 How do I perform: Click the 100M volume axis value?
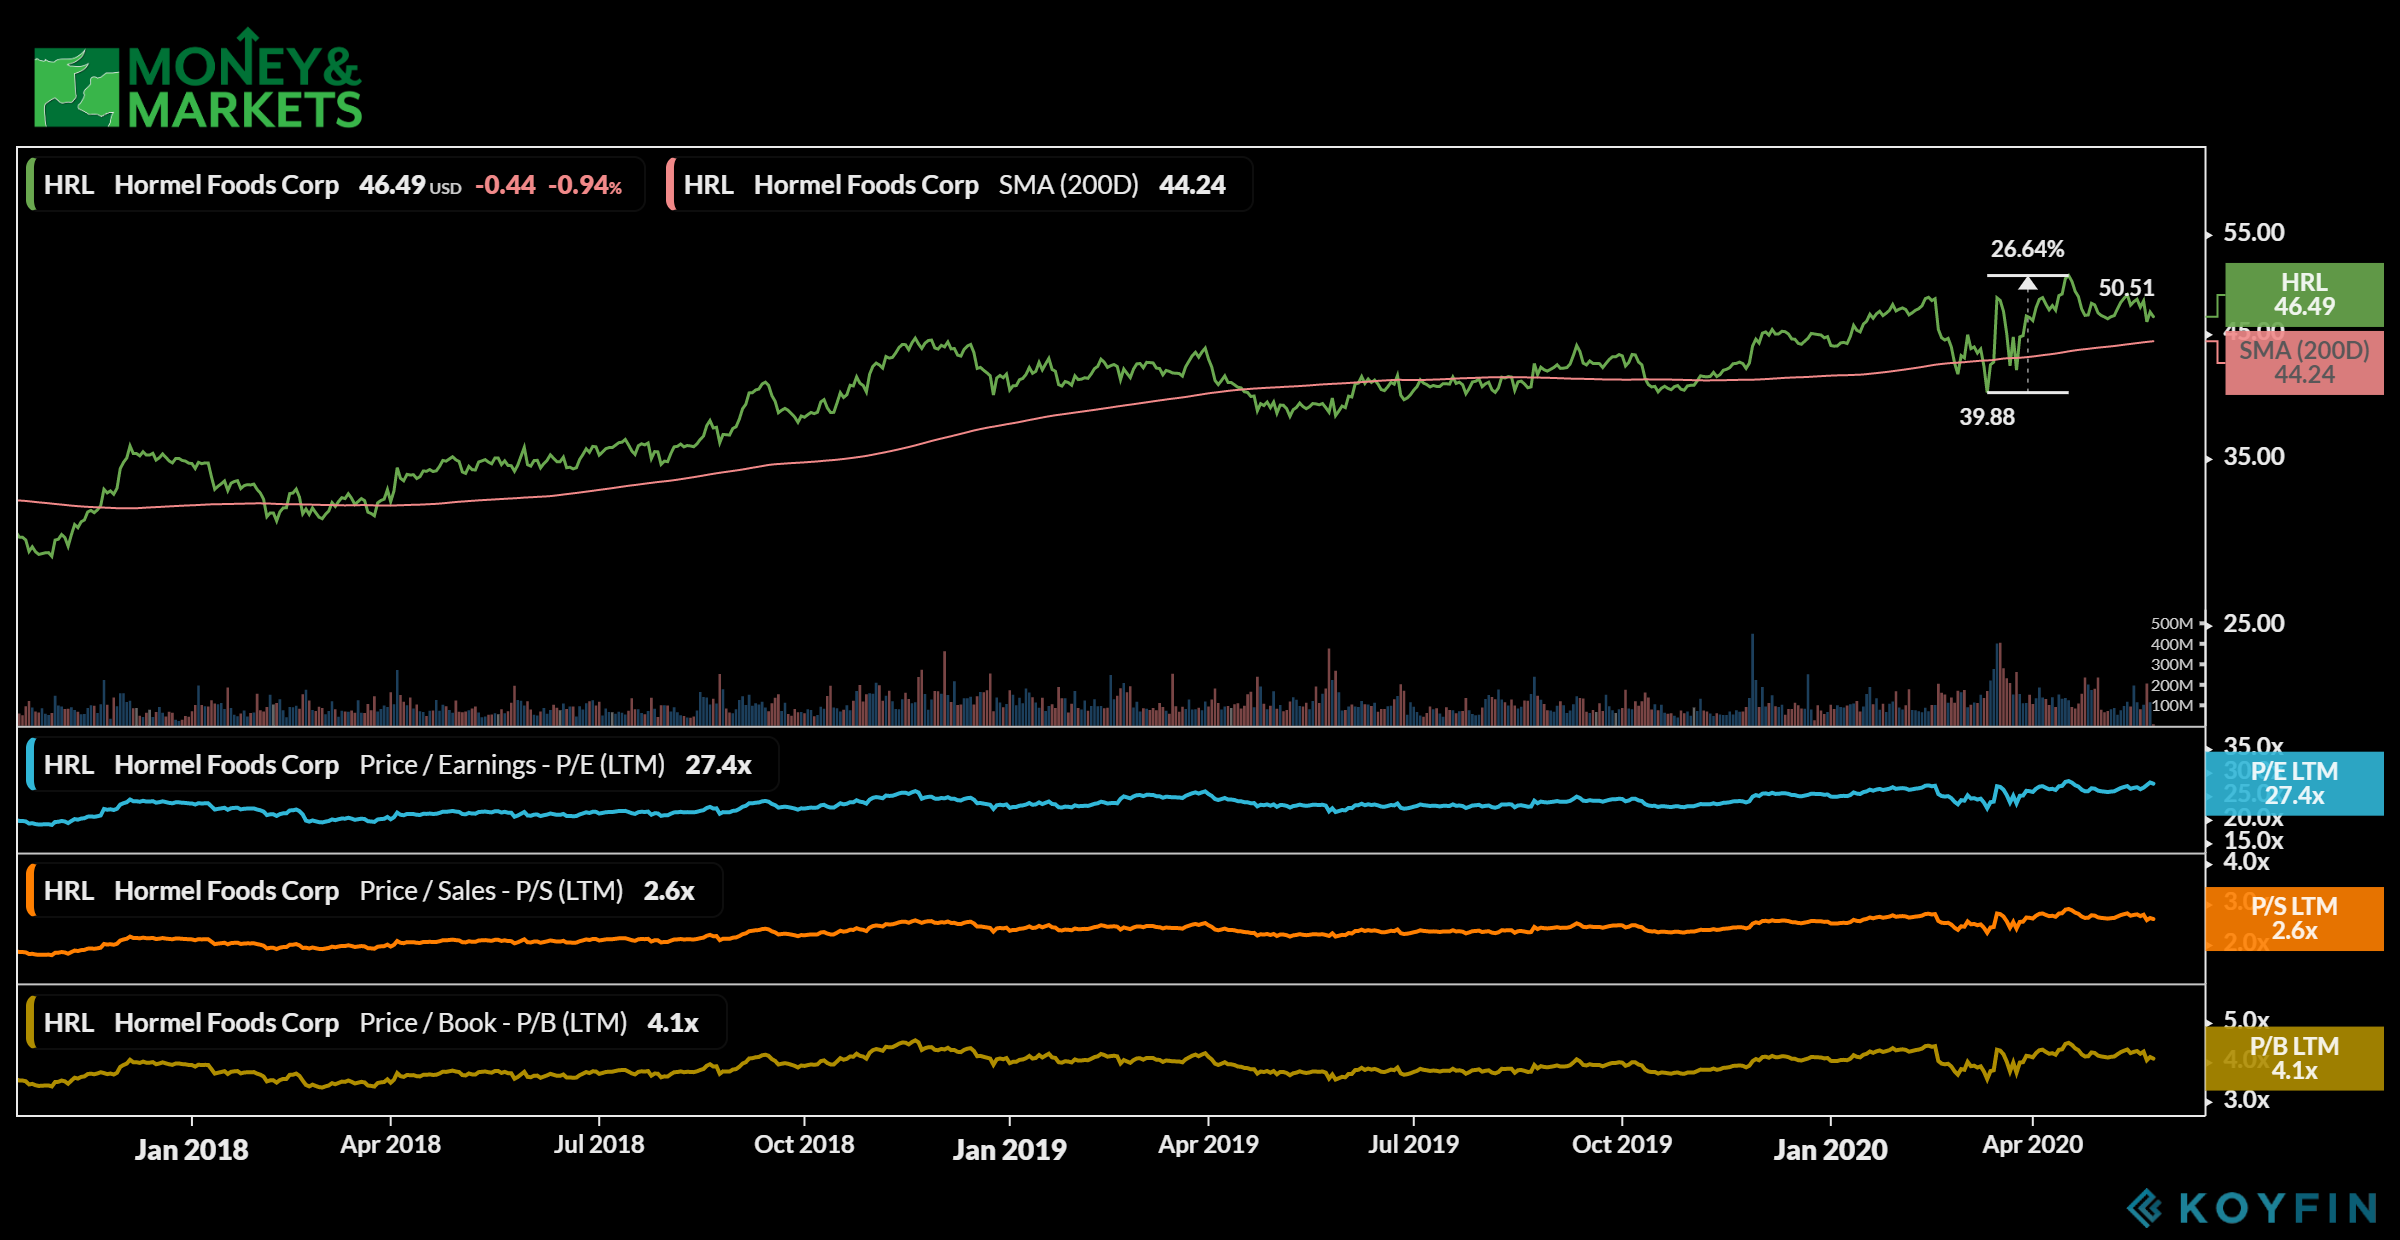tap(2171, 706)
